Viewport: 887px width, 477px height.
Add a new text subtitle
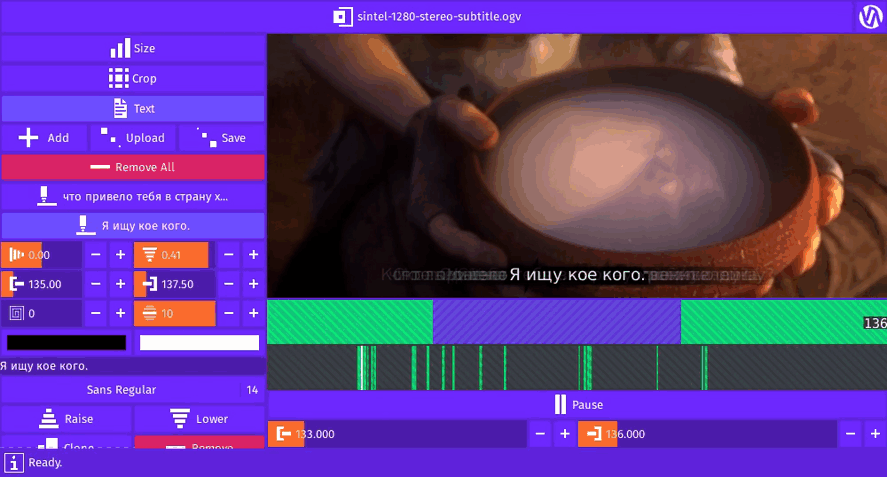click(44, 138)
